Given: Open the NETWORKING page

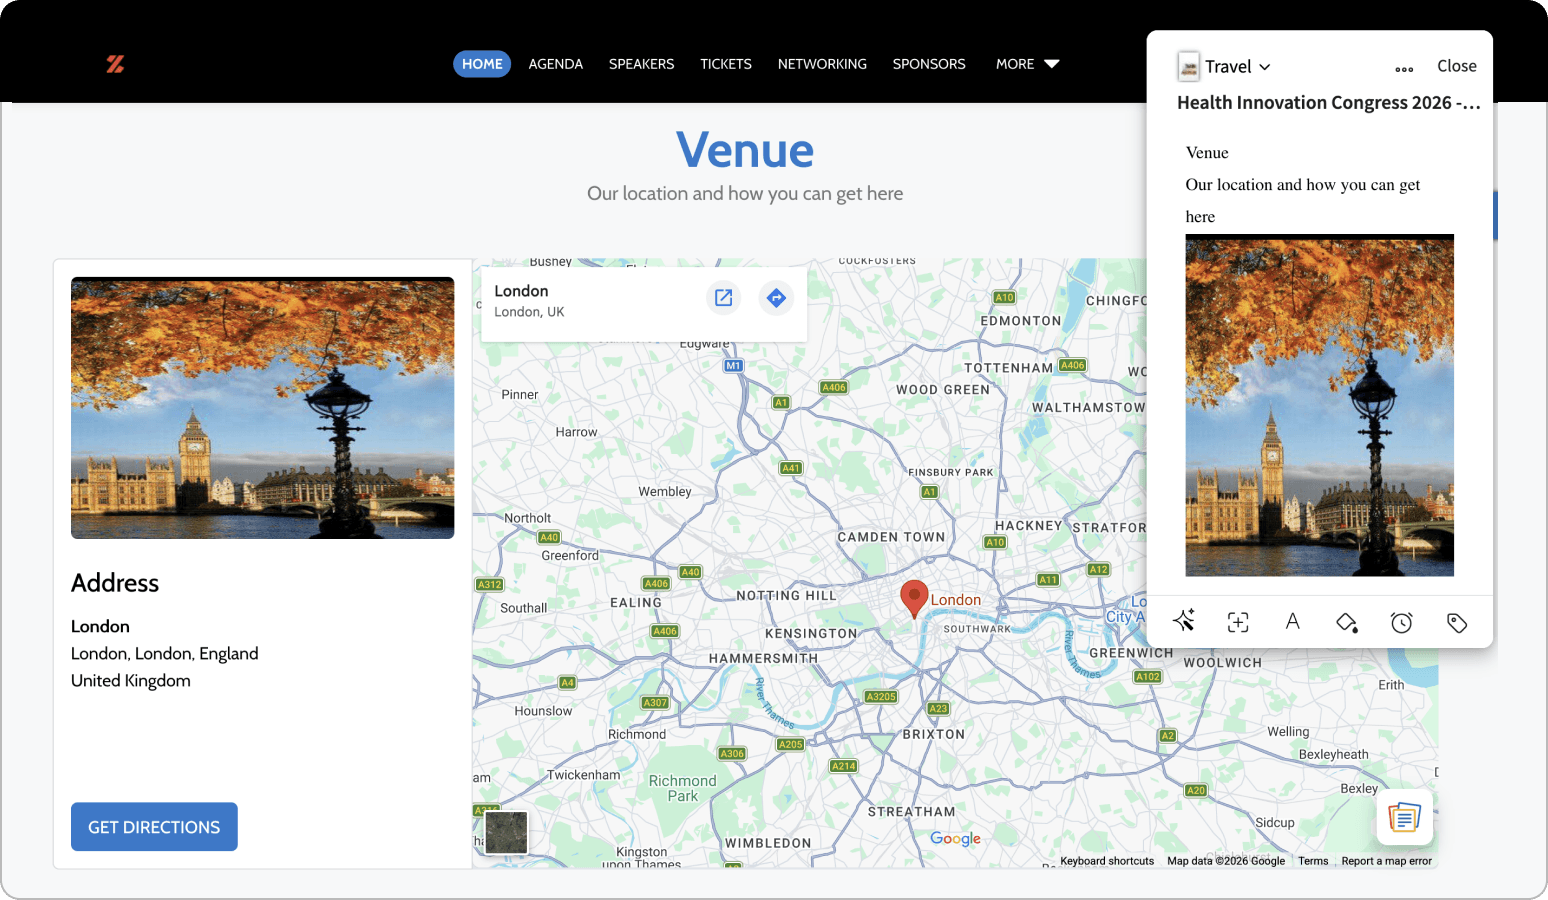Looking at the screenshot, I should click(822, 64).
